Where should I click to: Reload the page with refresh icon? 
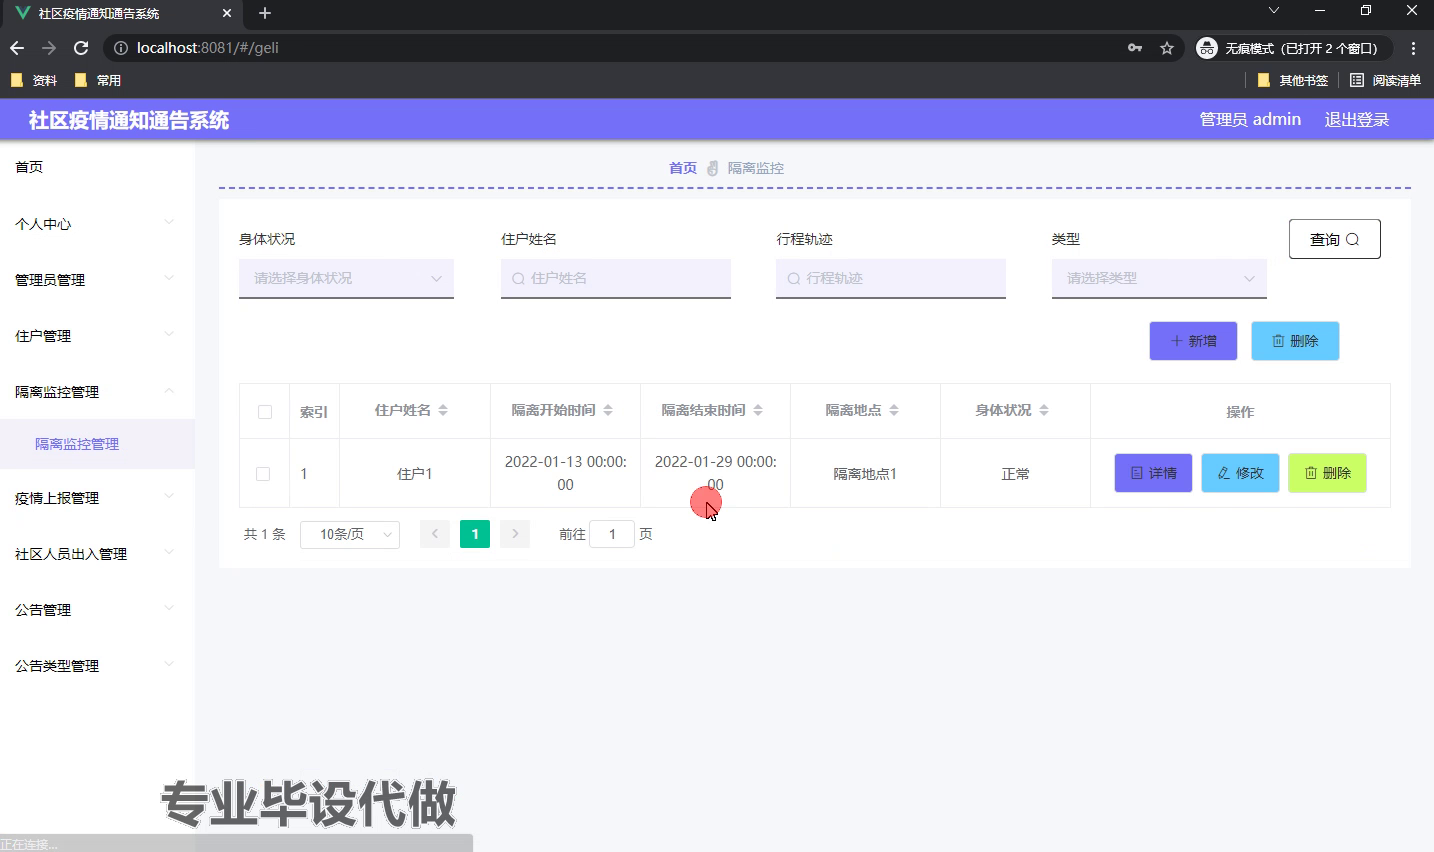coord(81,48)
